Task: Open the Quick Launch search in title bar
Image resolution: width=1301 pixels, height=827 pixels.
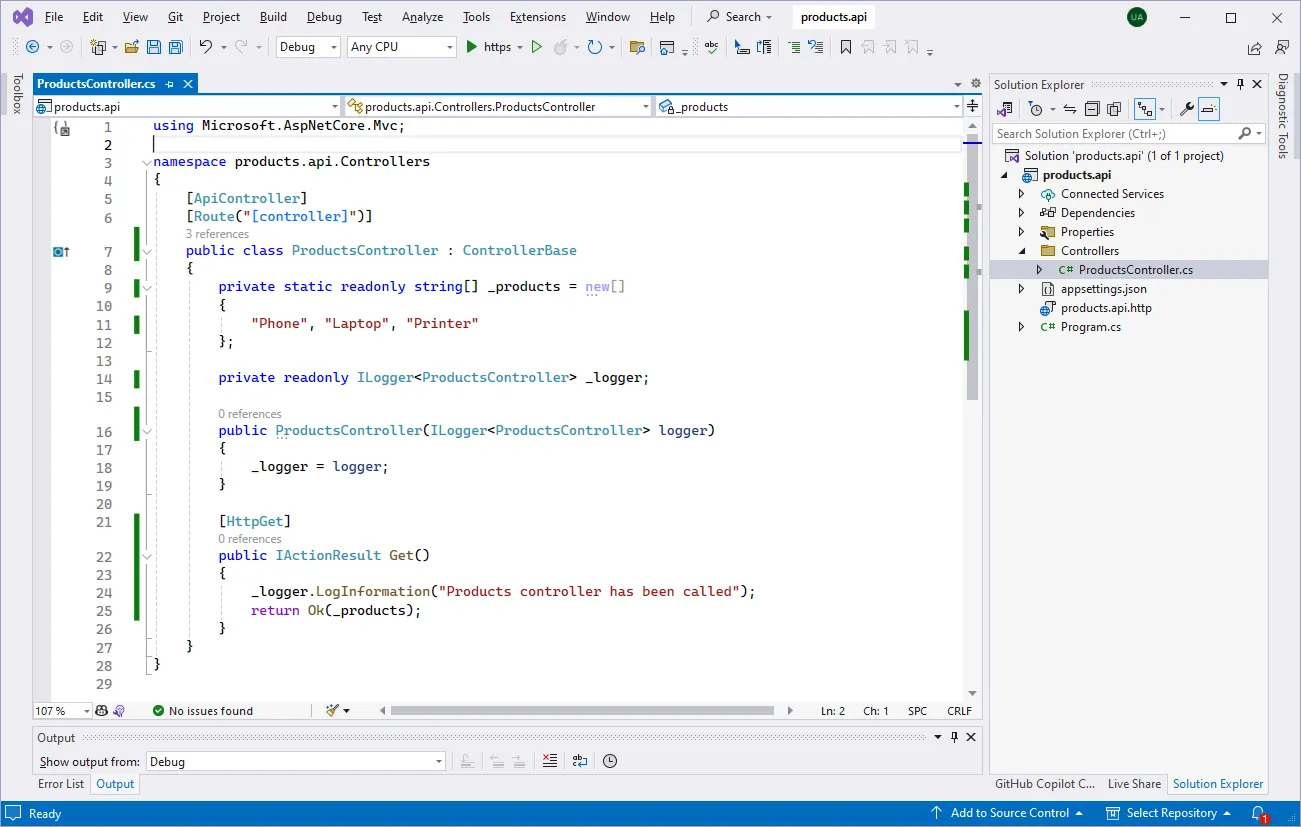Action: tap(738, 16)
